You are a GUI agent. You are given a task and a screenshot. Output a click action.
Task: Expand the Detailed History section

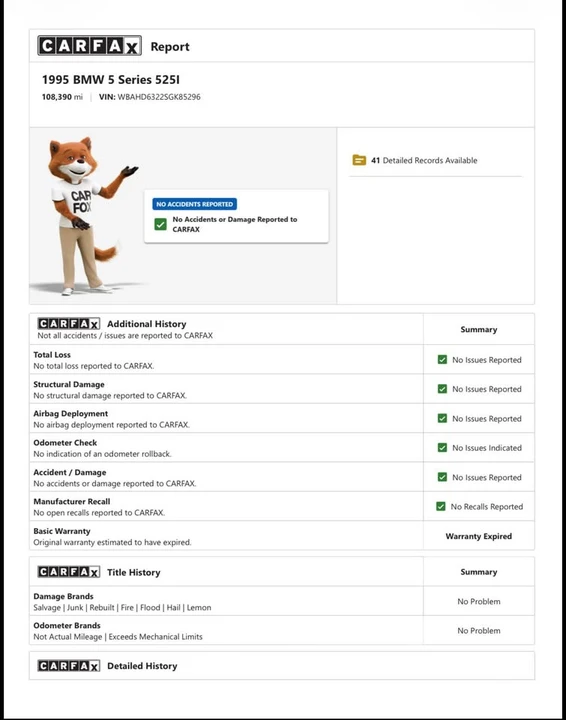(x=282, y=666)
